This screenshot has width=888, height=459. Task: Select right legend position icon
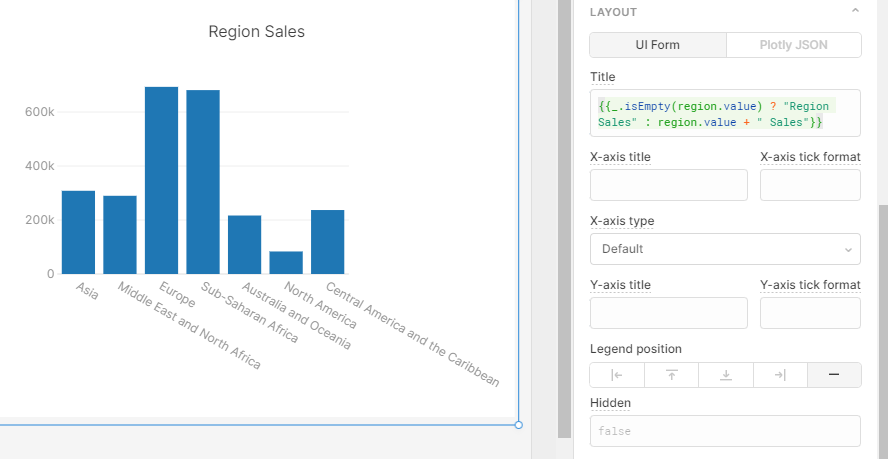pos(780,375)
